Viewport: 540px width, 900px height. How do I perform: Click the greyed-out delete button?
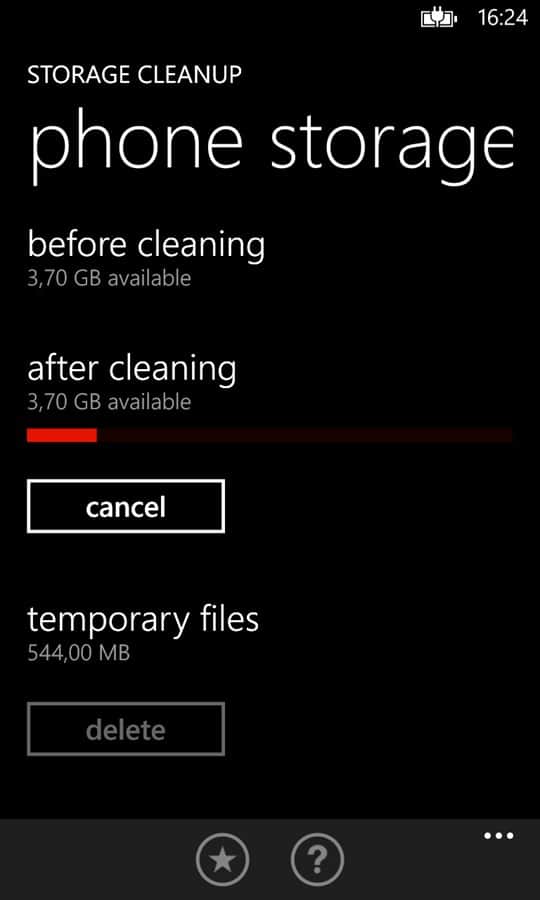[x=126, y=729]
